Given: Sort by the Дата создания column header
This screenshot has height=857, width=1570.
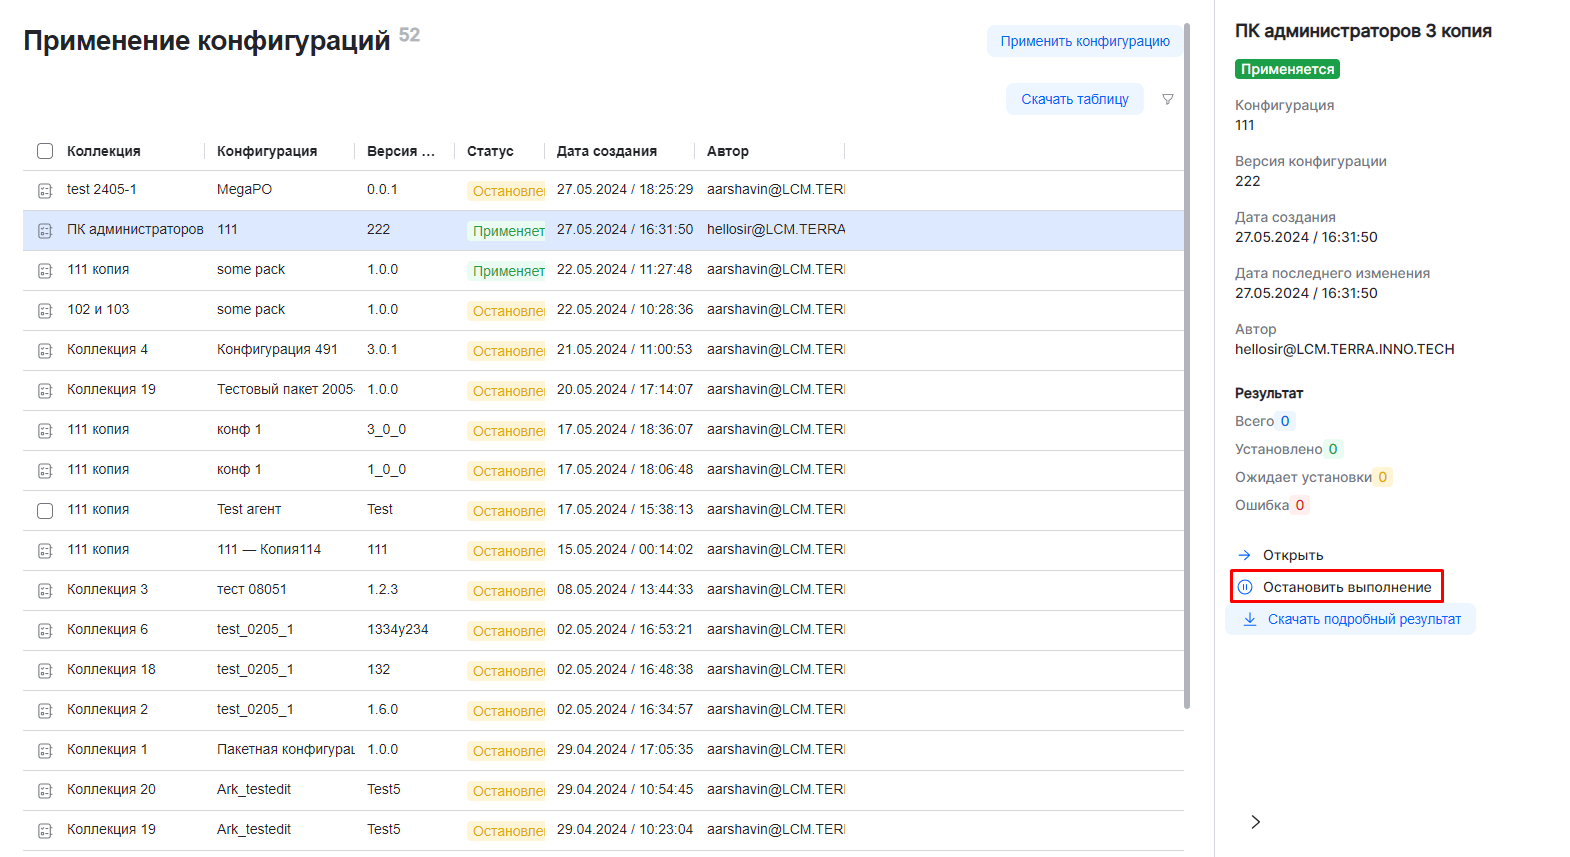Looking at the screenshot, I should (606, 151).
